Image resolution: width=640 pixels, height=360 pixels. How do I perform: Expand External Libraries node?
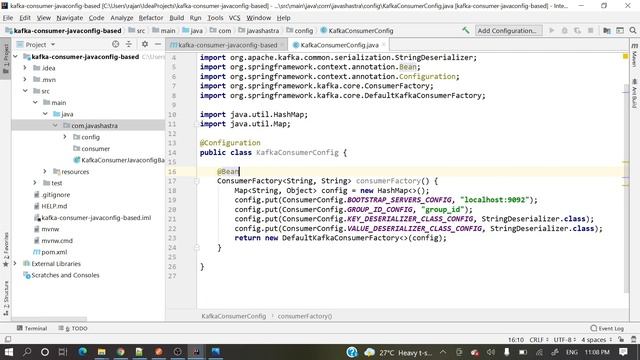[x=16, y=264]
